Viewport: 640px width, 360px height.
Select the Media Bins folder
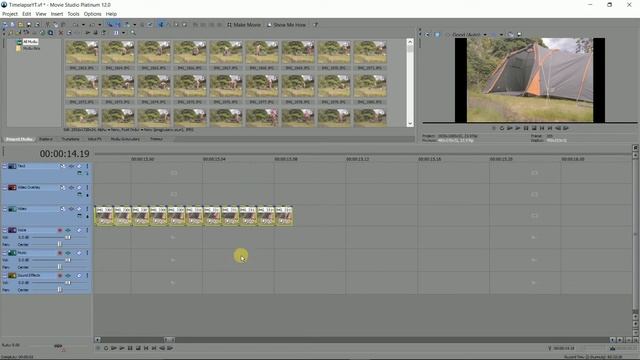coord(31,48)
